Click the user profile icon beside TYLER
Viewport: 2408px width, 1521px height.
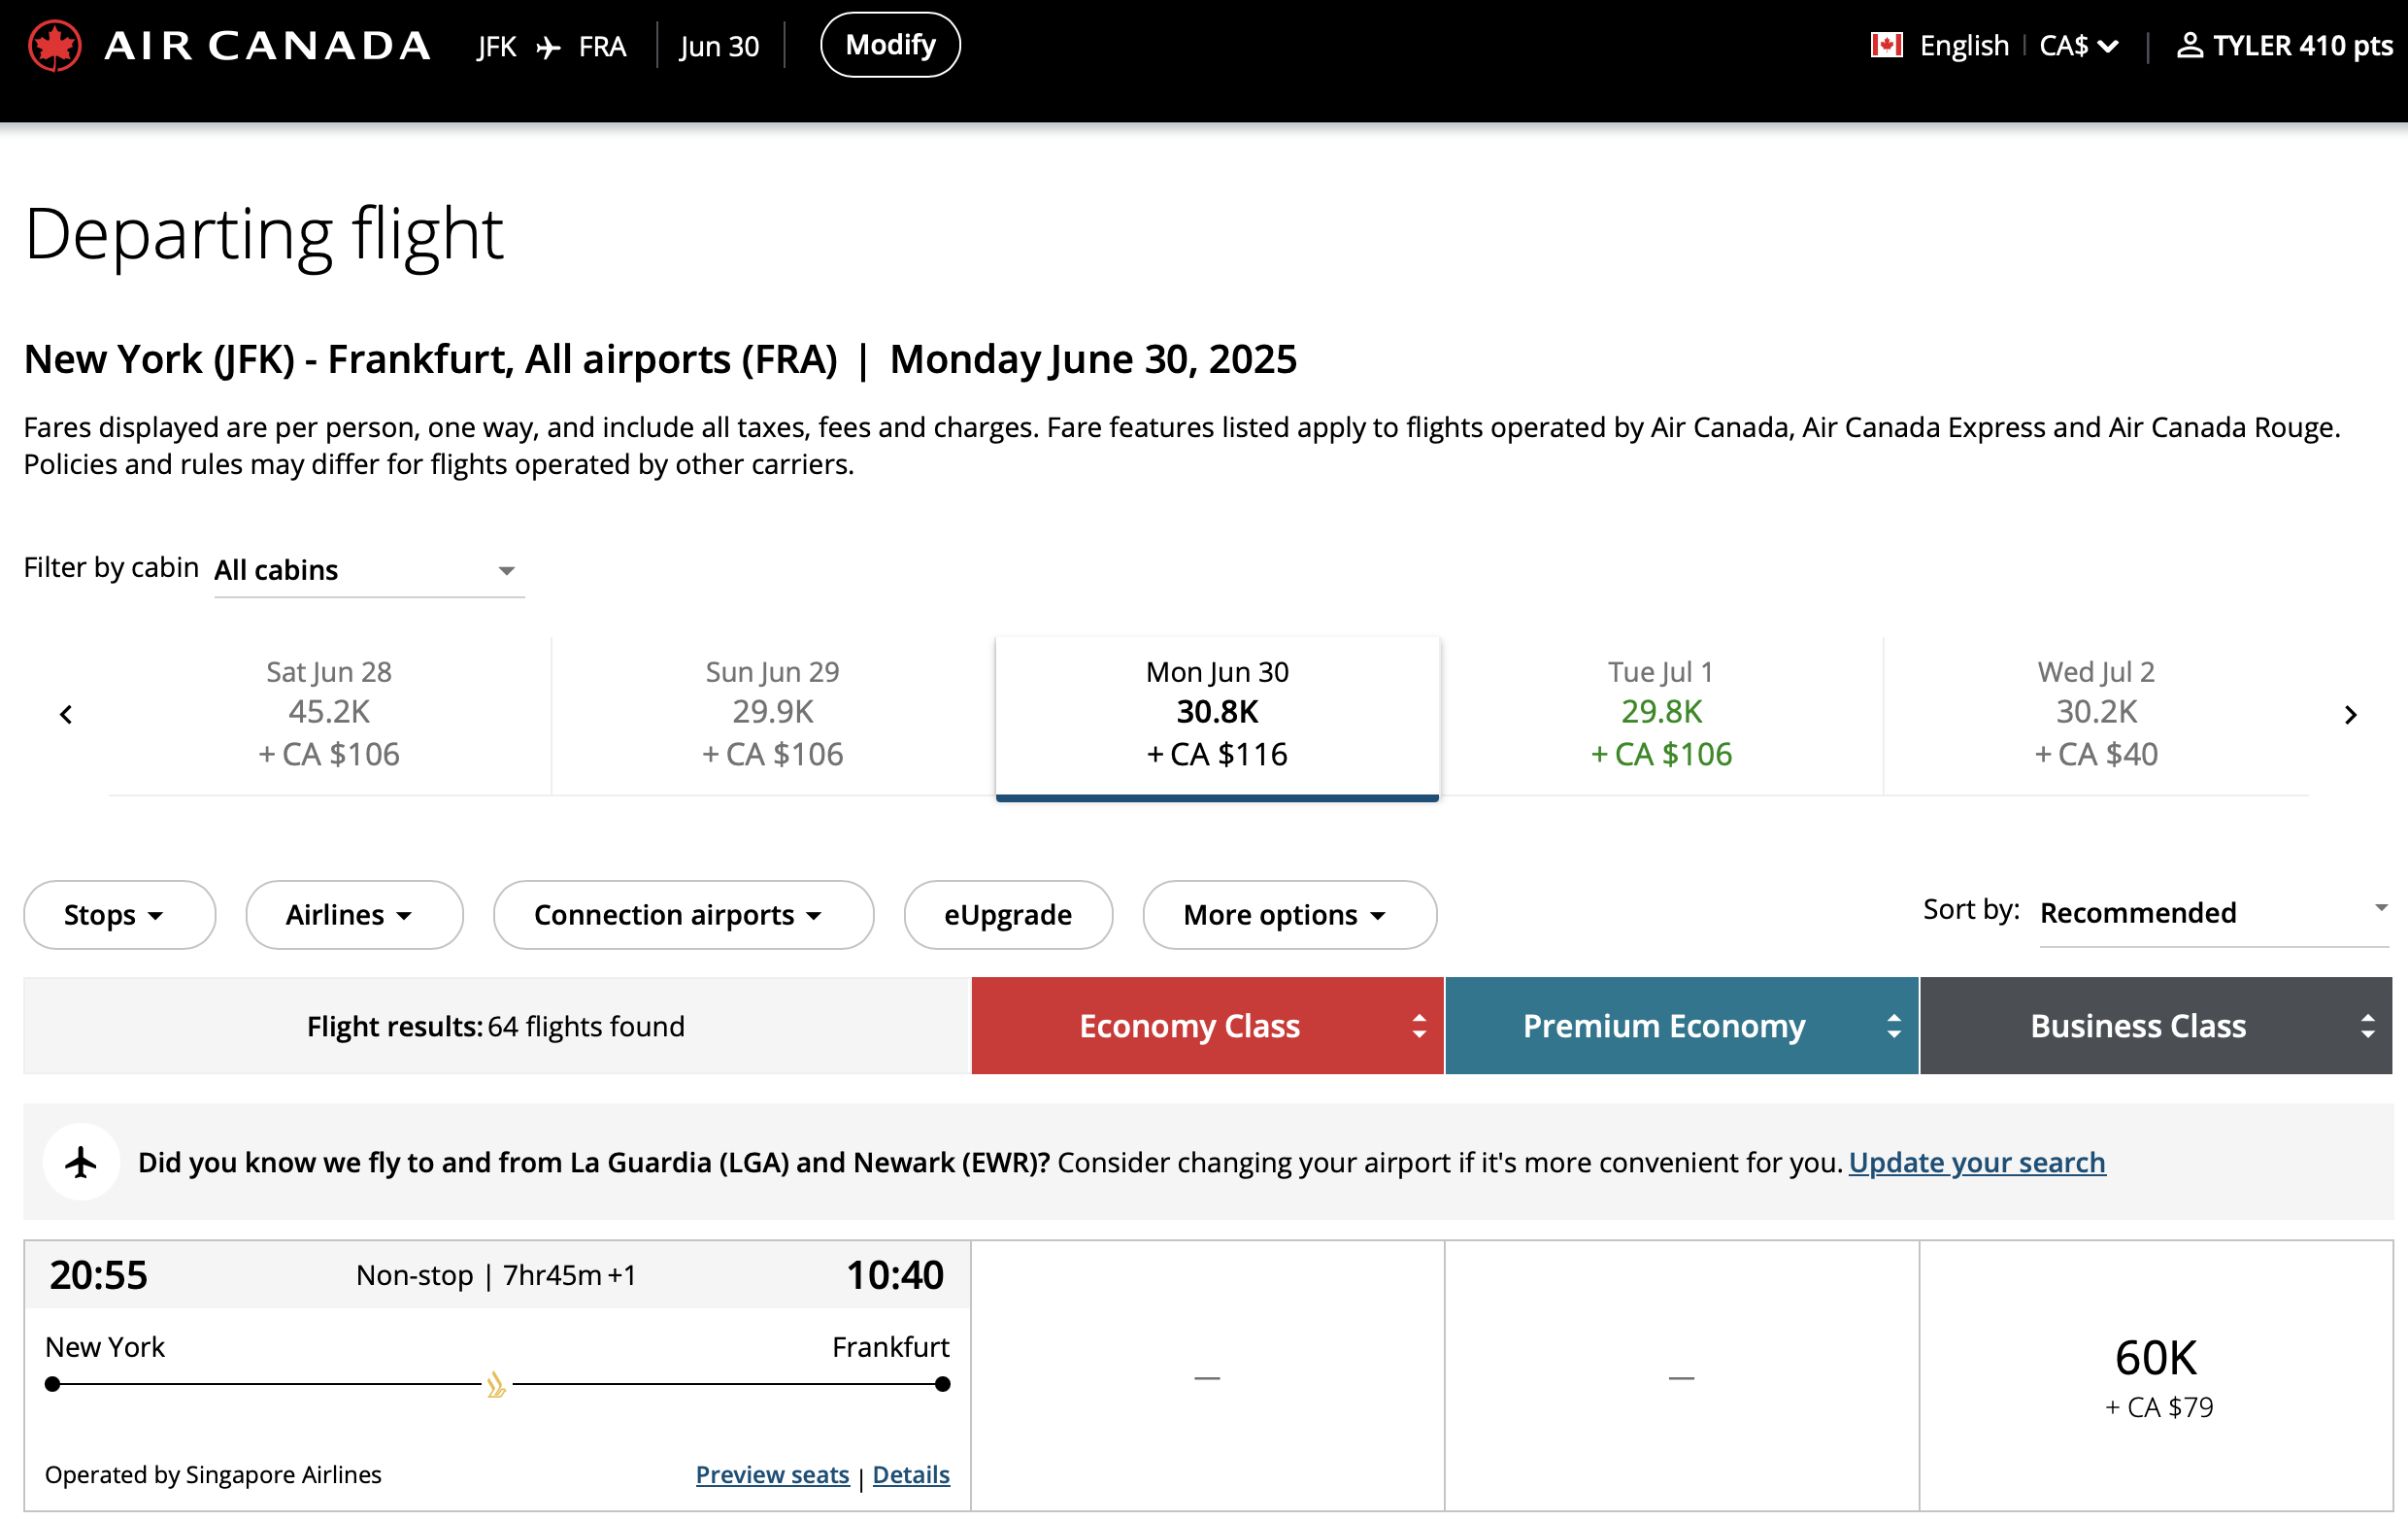pos(2189,46)
